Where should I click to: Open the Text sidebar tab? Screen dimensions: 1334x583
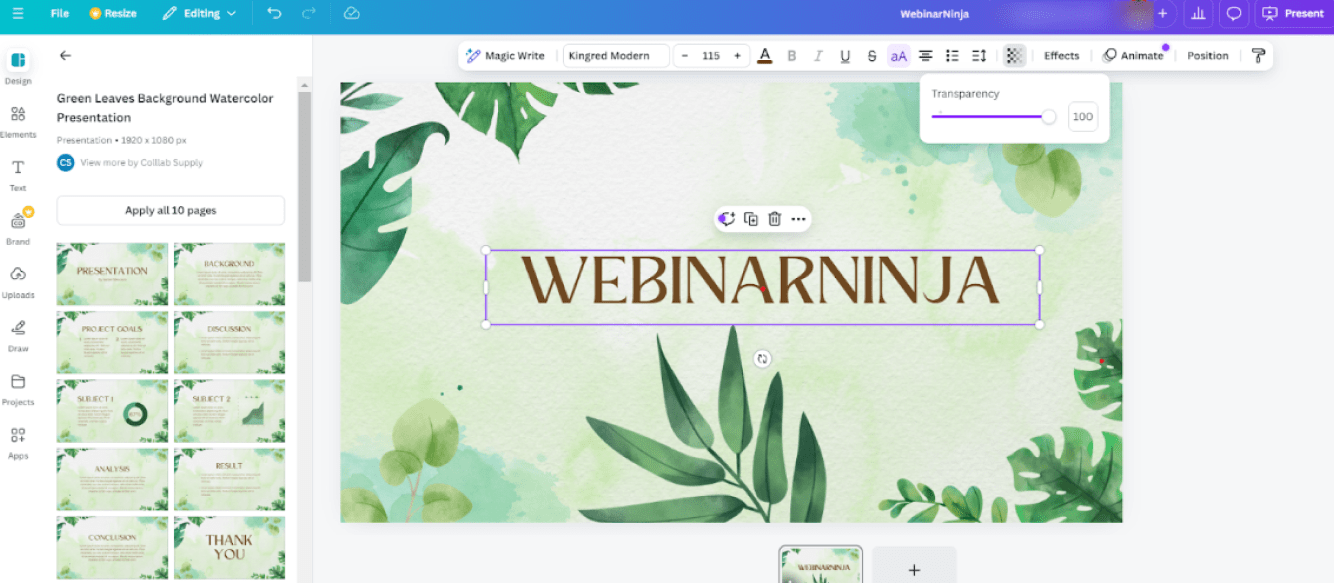pyautogui.click(x=18, y=175)
